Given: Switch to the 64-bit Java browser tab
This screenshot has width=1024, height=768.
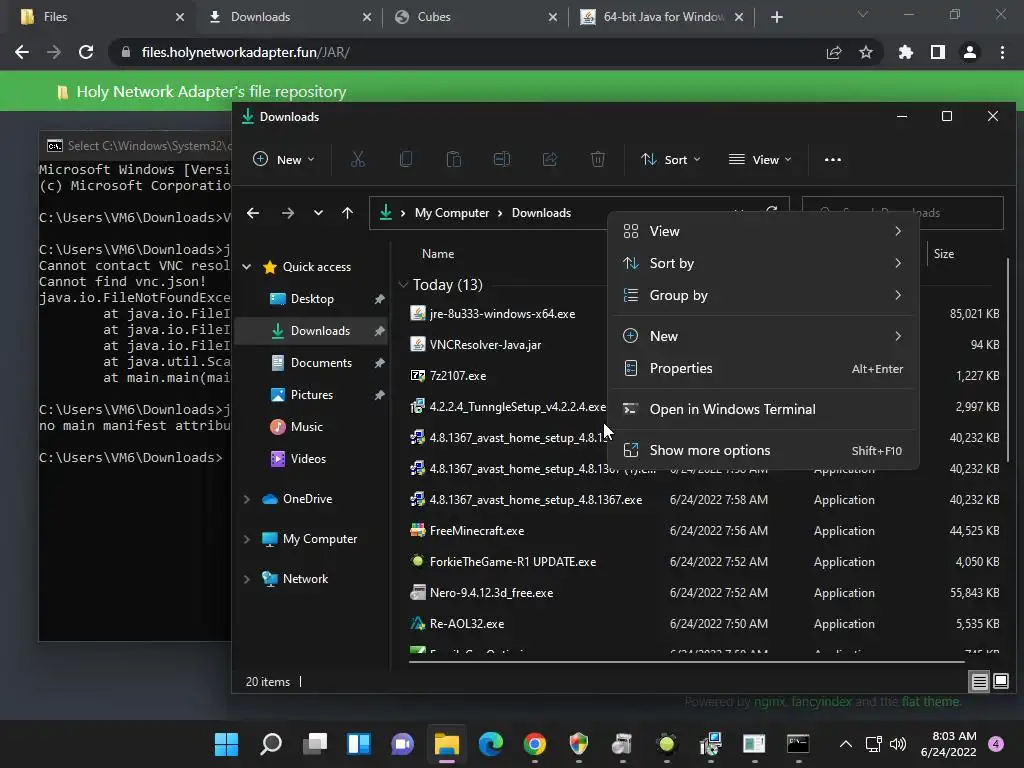Looking at the screenshot, I should click(660, 17).
